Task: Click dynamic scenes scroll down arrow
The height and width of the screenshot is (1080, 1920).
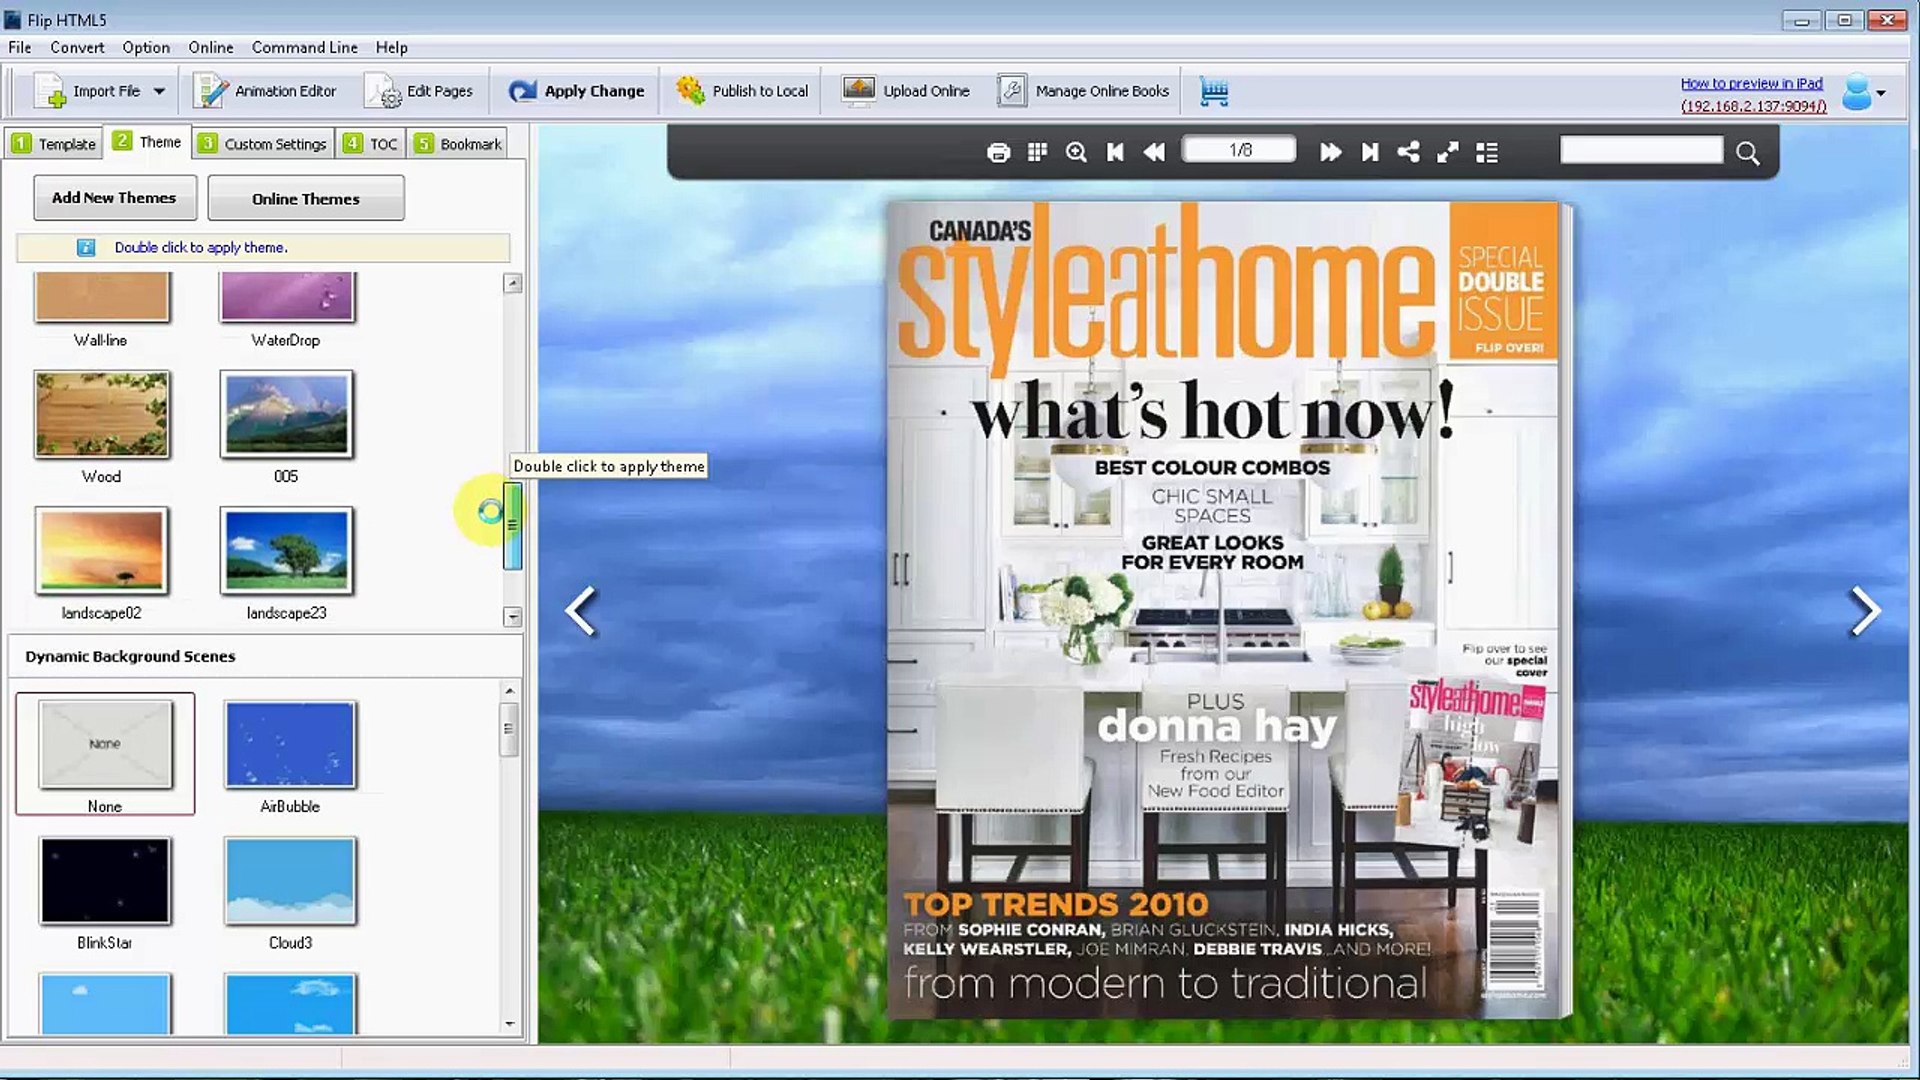Action: coord(510,1024)
